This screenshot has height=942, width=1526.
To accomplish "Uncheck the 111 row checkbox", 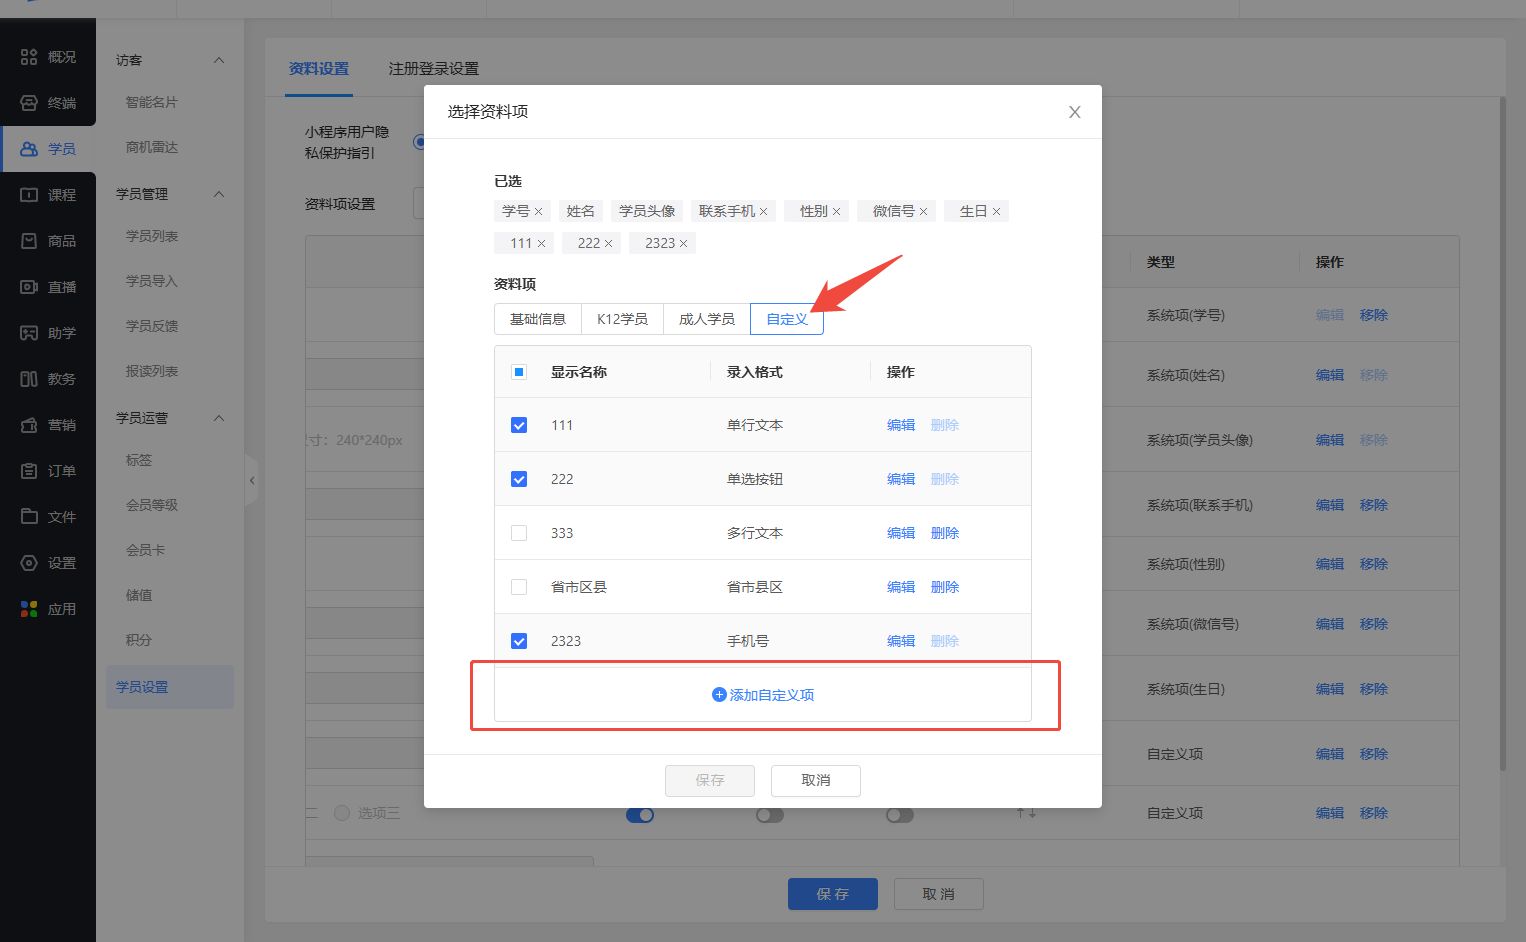I will click(x=519, y=425).
